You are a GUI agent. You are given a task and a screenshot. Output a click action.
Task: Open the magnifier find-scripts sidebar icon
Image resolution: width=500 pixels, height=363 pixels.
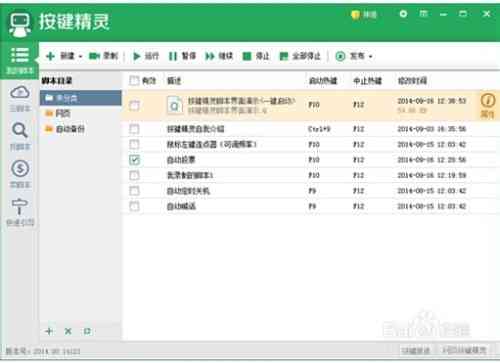[20, 130]
